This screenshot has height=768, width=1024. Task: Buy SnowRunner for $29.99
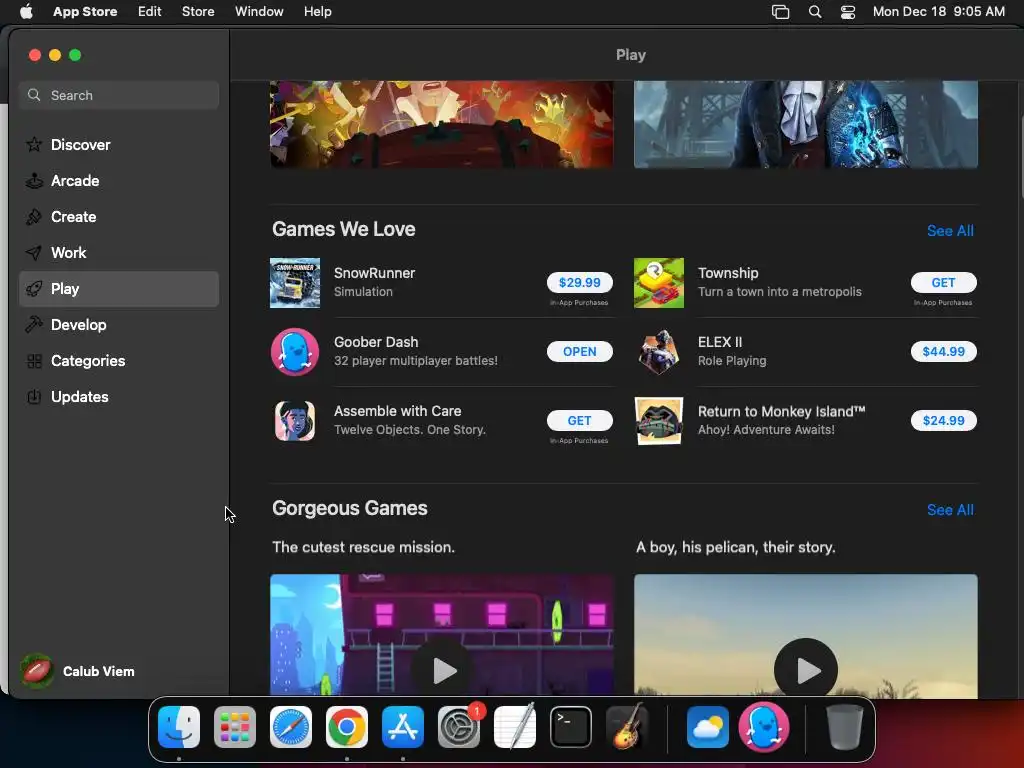point(580,282)
